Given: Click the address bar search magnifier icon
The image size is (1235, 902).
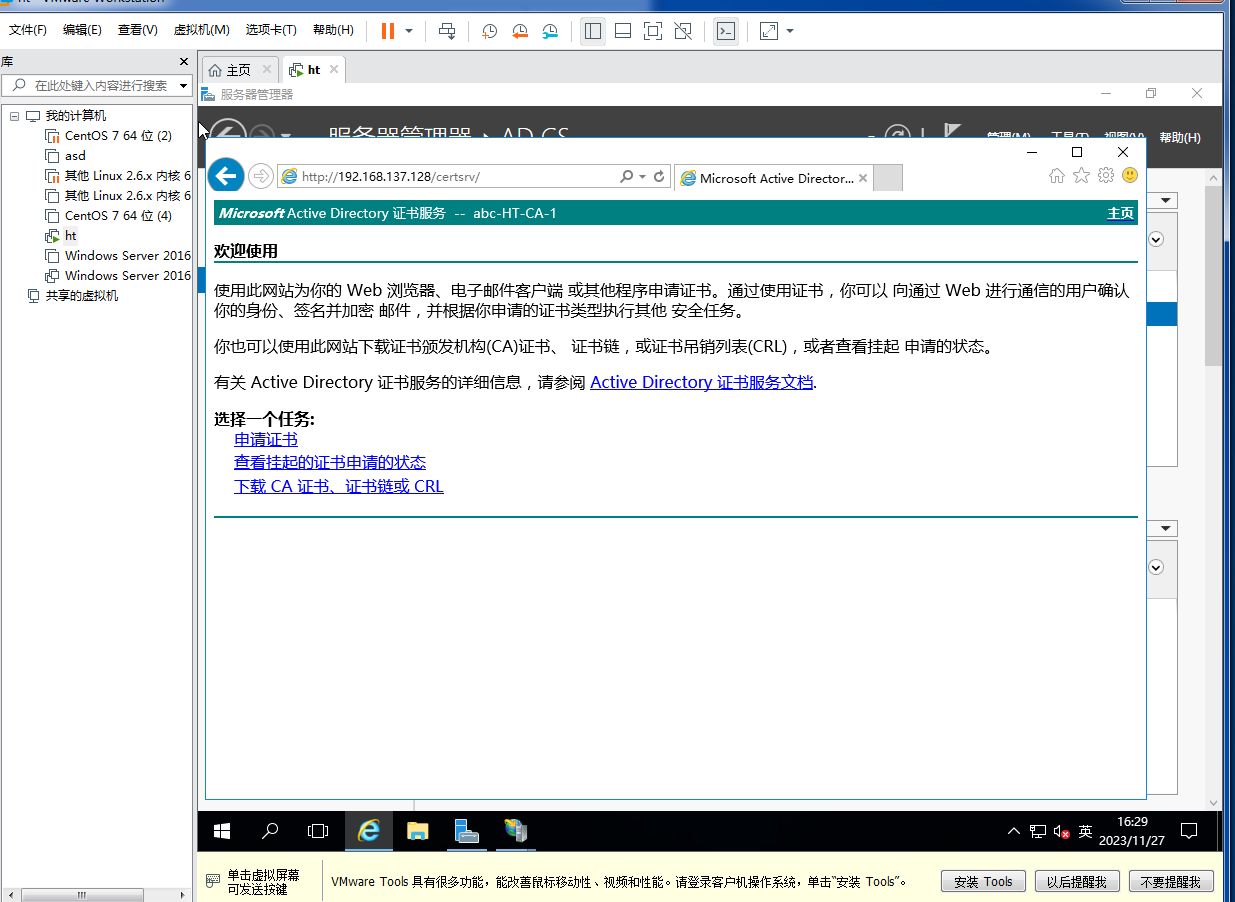Looking at the screenshot, I should click(x=627, y=177).
